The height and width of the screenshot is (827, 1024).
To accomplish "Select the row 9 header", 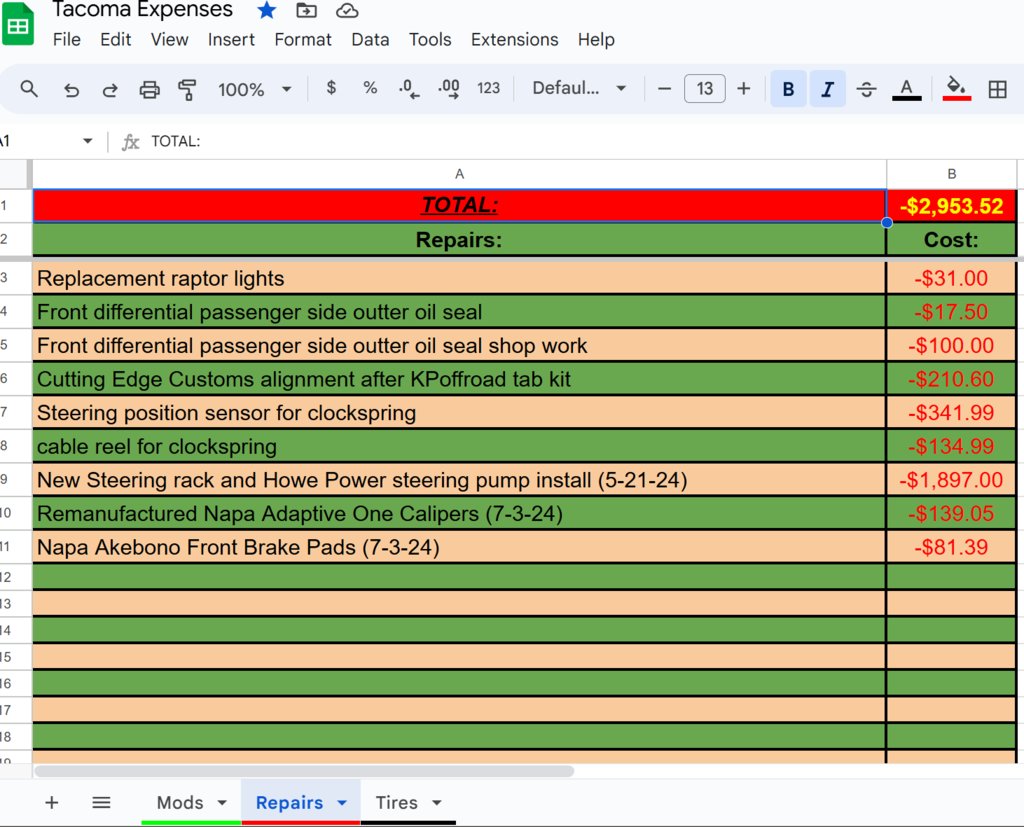I will pos(14,479).
